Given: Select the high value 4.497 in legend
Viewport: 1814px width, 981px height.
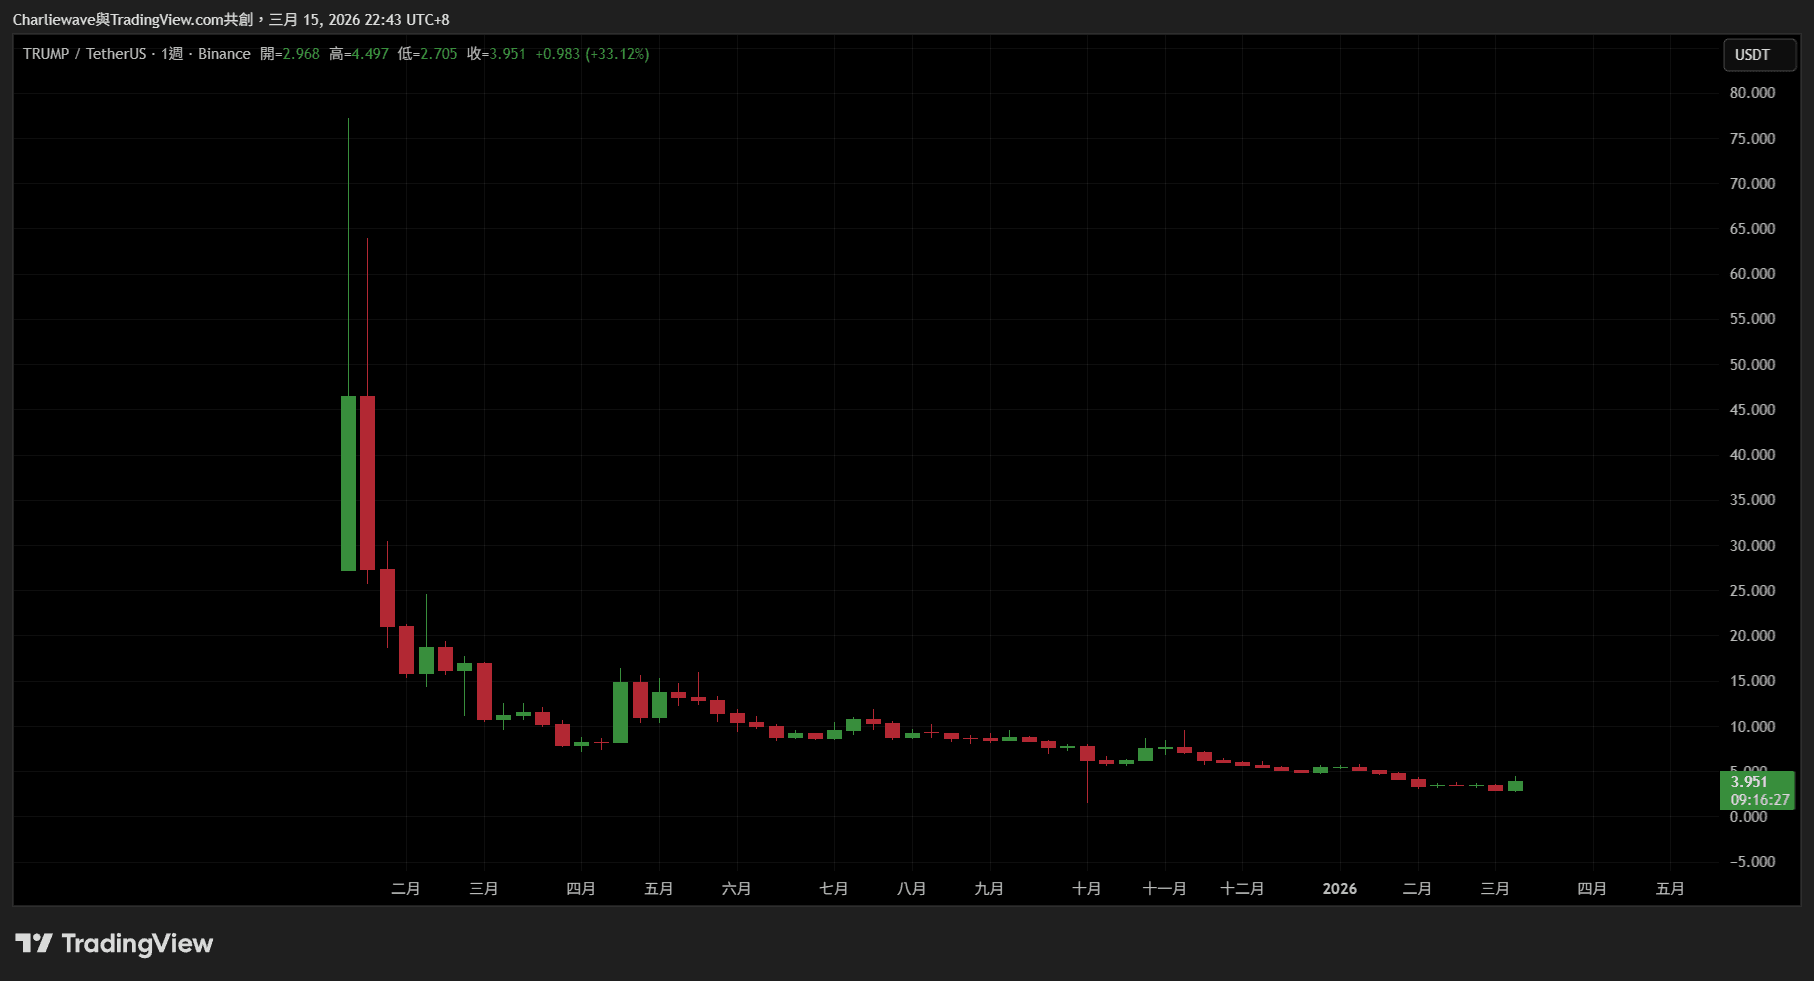Looking at the screenshot, I should [369, 54].
